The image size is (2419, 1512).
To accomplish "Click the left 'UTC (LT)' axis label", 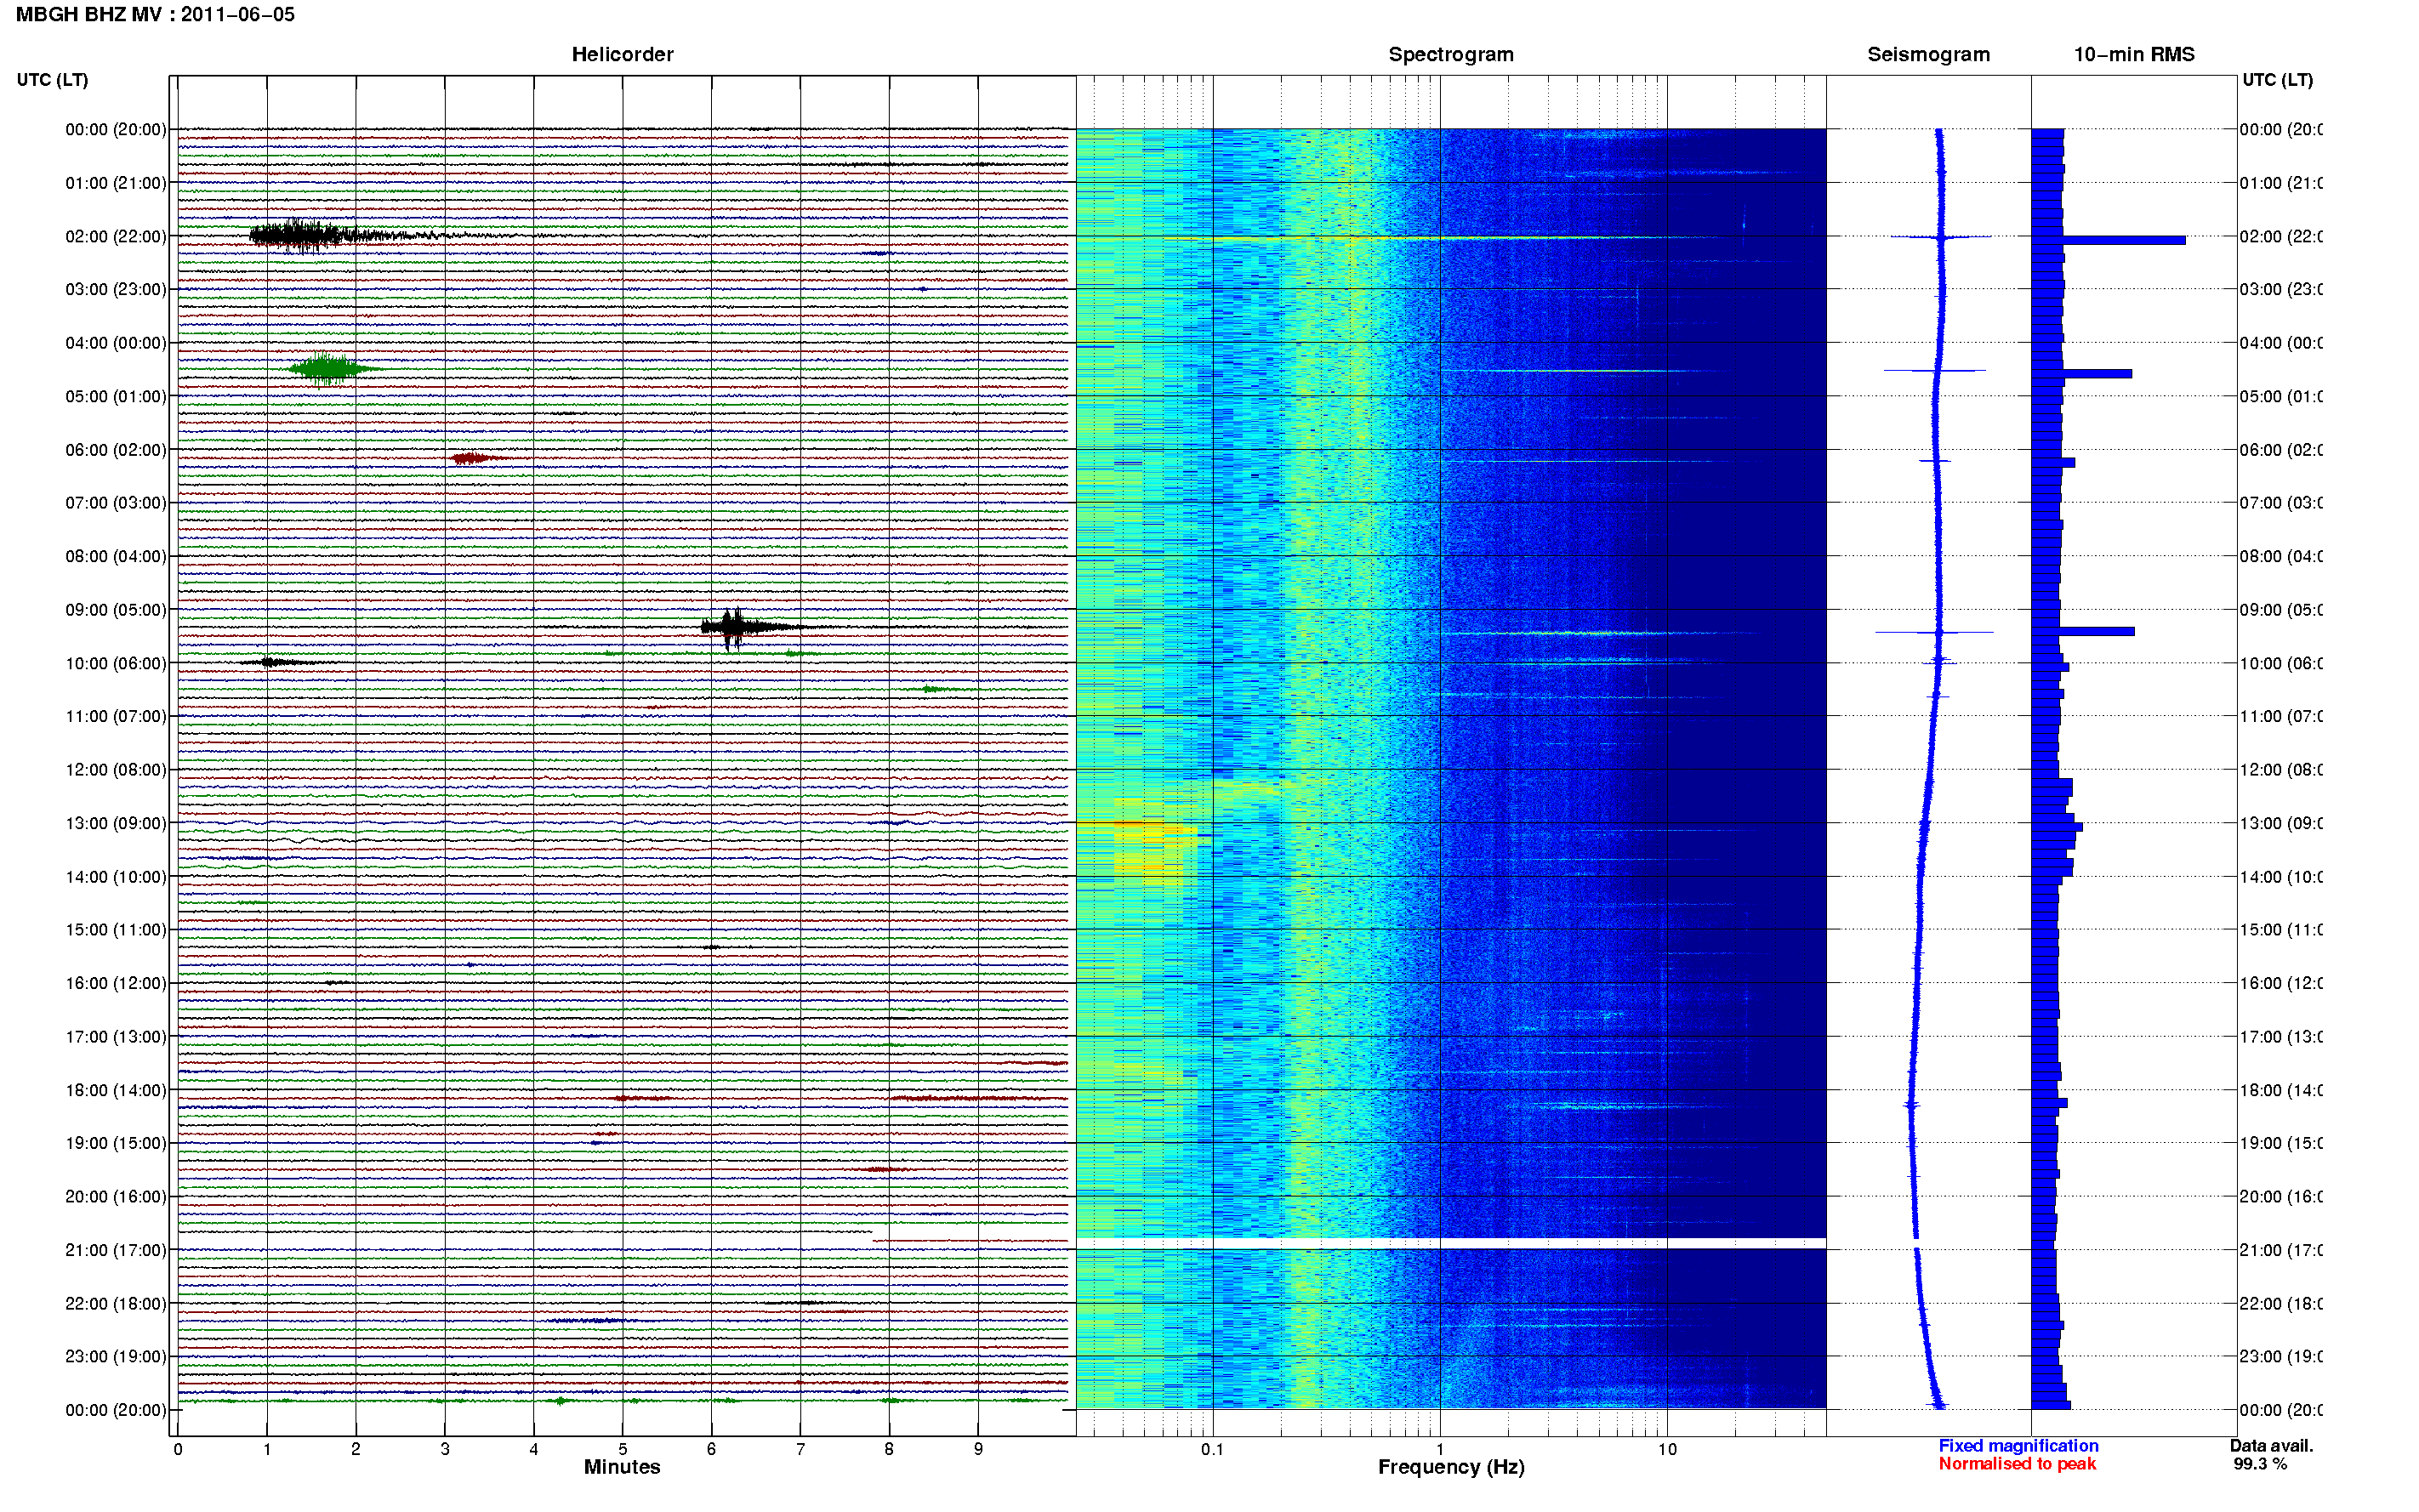I will click(x=52, y=80).
